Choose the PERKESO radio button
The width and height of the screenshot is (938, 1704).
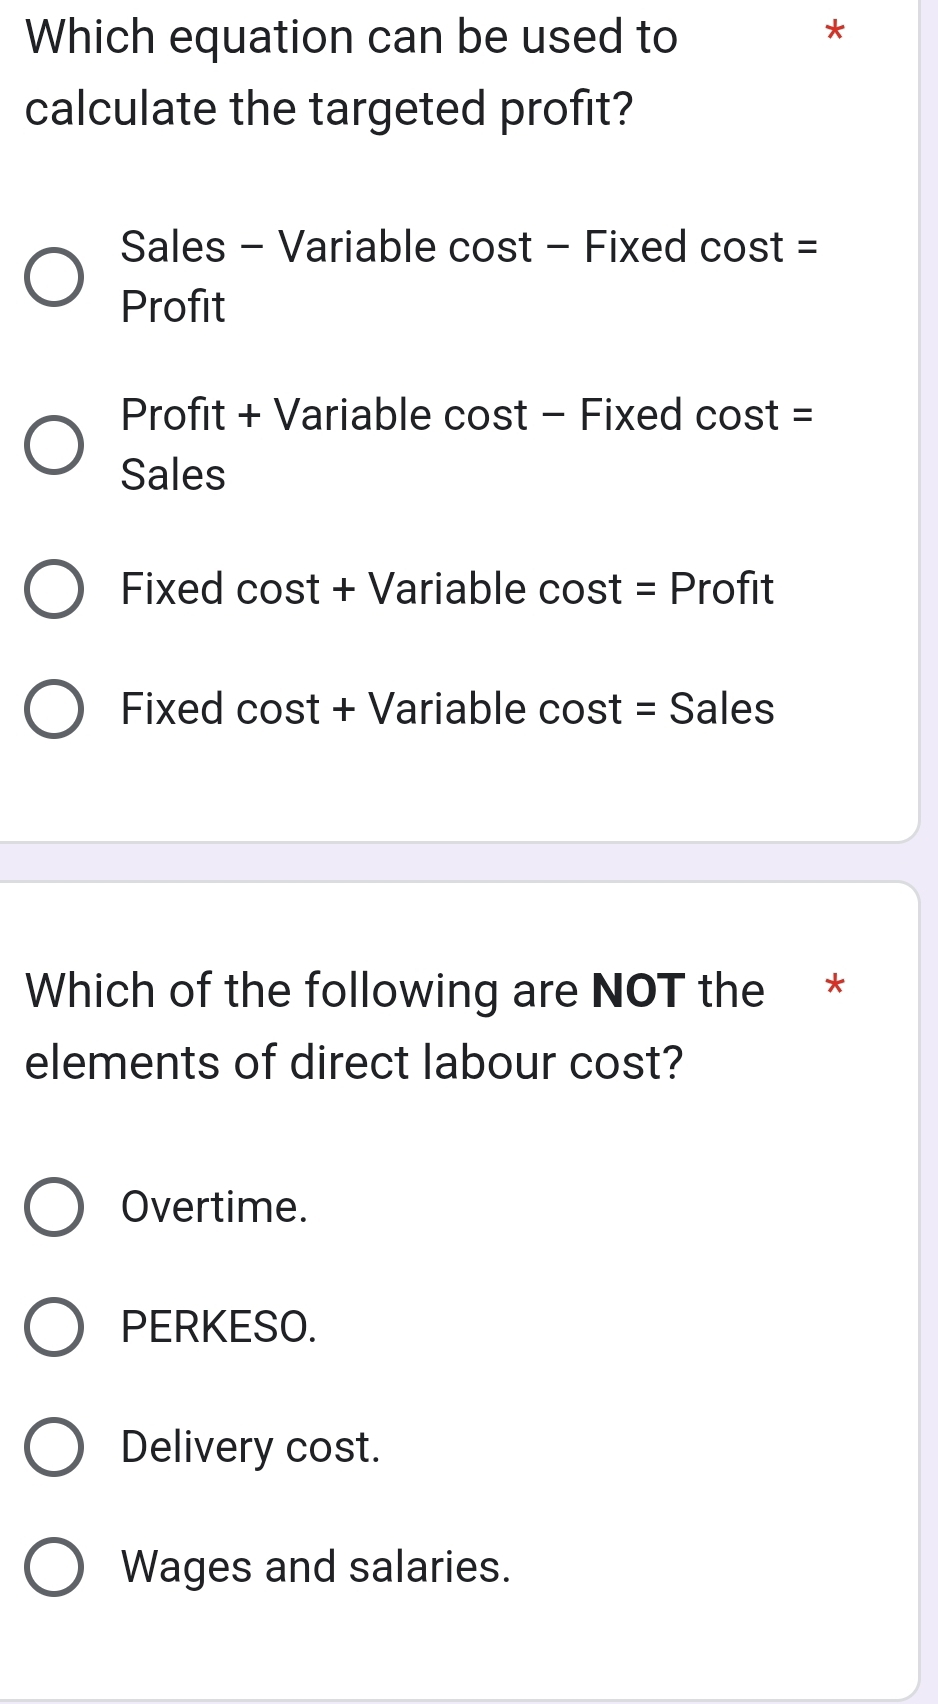click(x=54, y=1327)
